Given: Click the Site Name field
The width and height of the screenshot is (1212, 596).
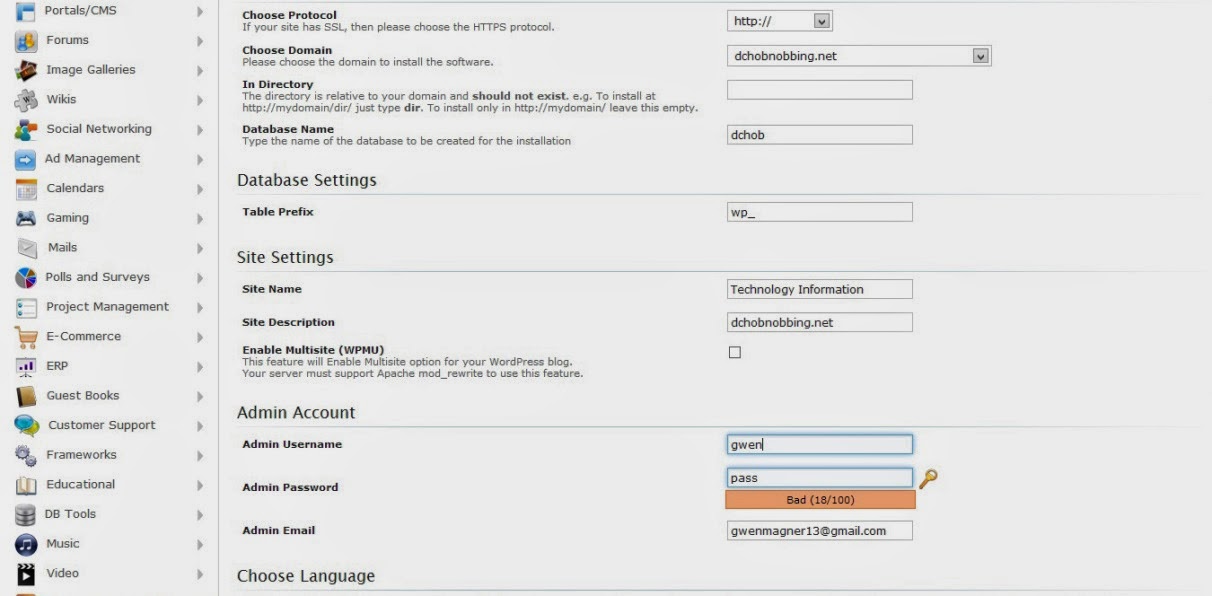Looking at the screenshot, I should pyautogui.click(x=820, y=289).
